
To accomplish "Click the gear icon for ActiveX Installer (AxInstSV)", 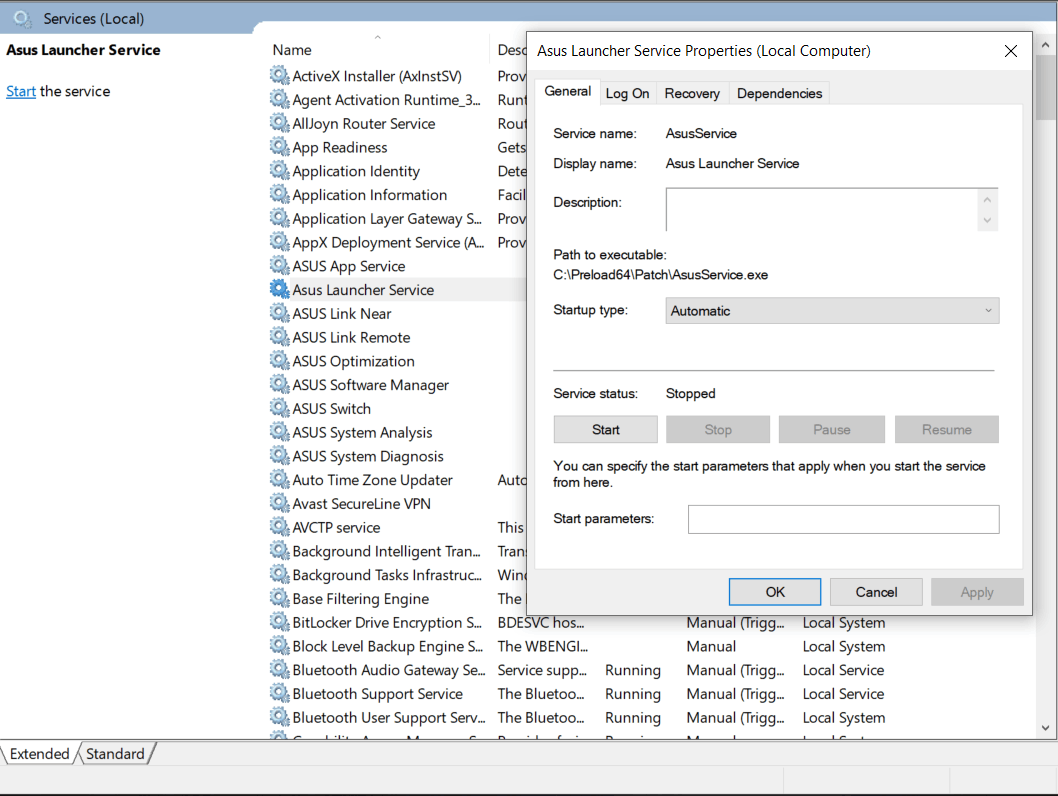I will [279, 75].
